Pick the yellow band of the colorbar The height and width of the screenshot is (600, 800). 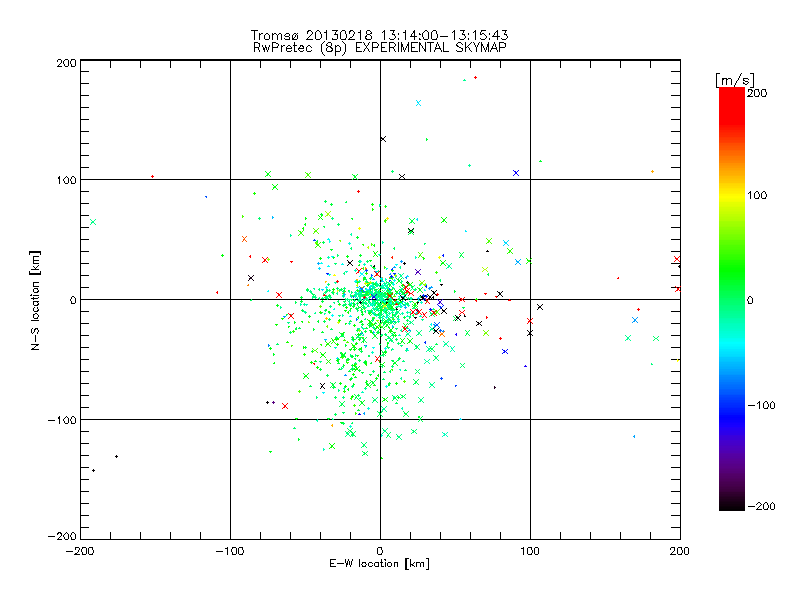[x=732, y=195]
